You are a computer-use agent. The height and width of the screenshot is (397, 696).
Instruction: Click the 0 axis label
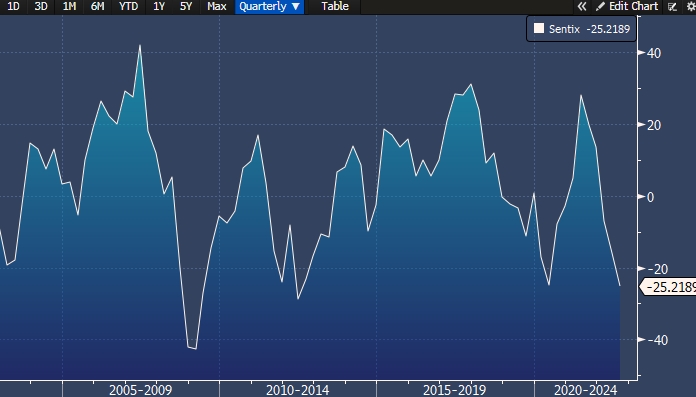tap(650, 197)
